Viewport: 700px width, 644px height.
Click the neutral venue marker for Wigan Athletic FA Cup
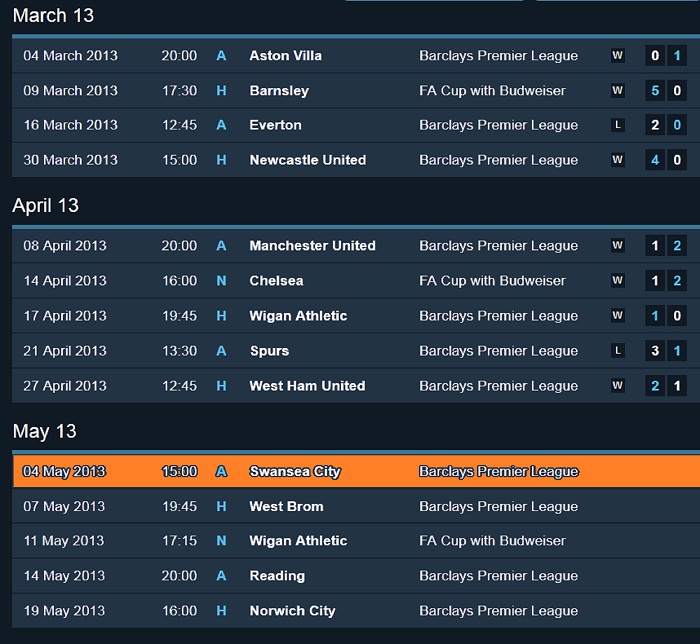pyautogui.click(x=222, y=541)
